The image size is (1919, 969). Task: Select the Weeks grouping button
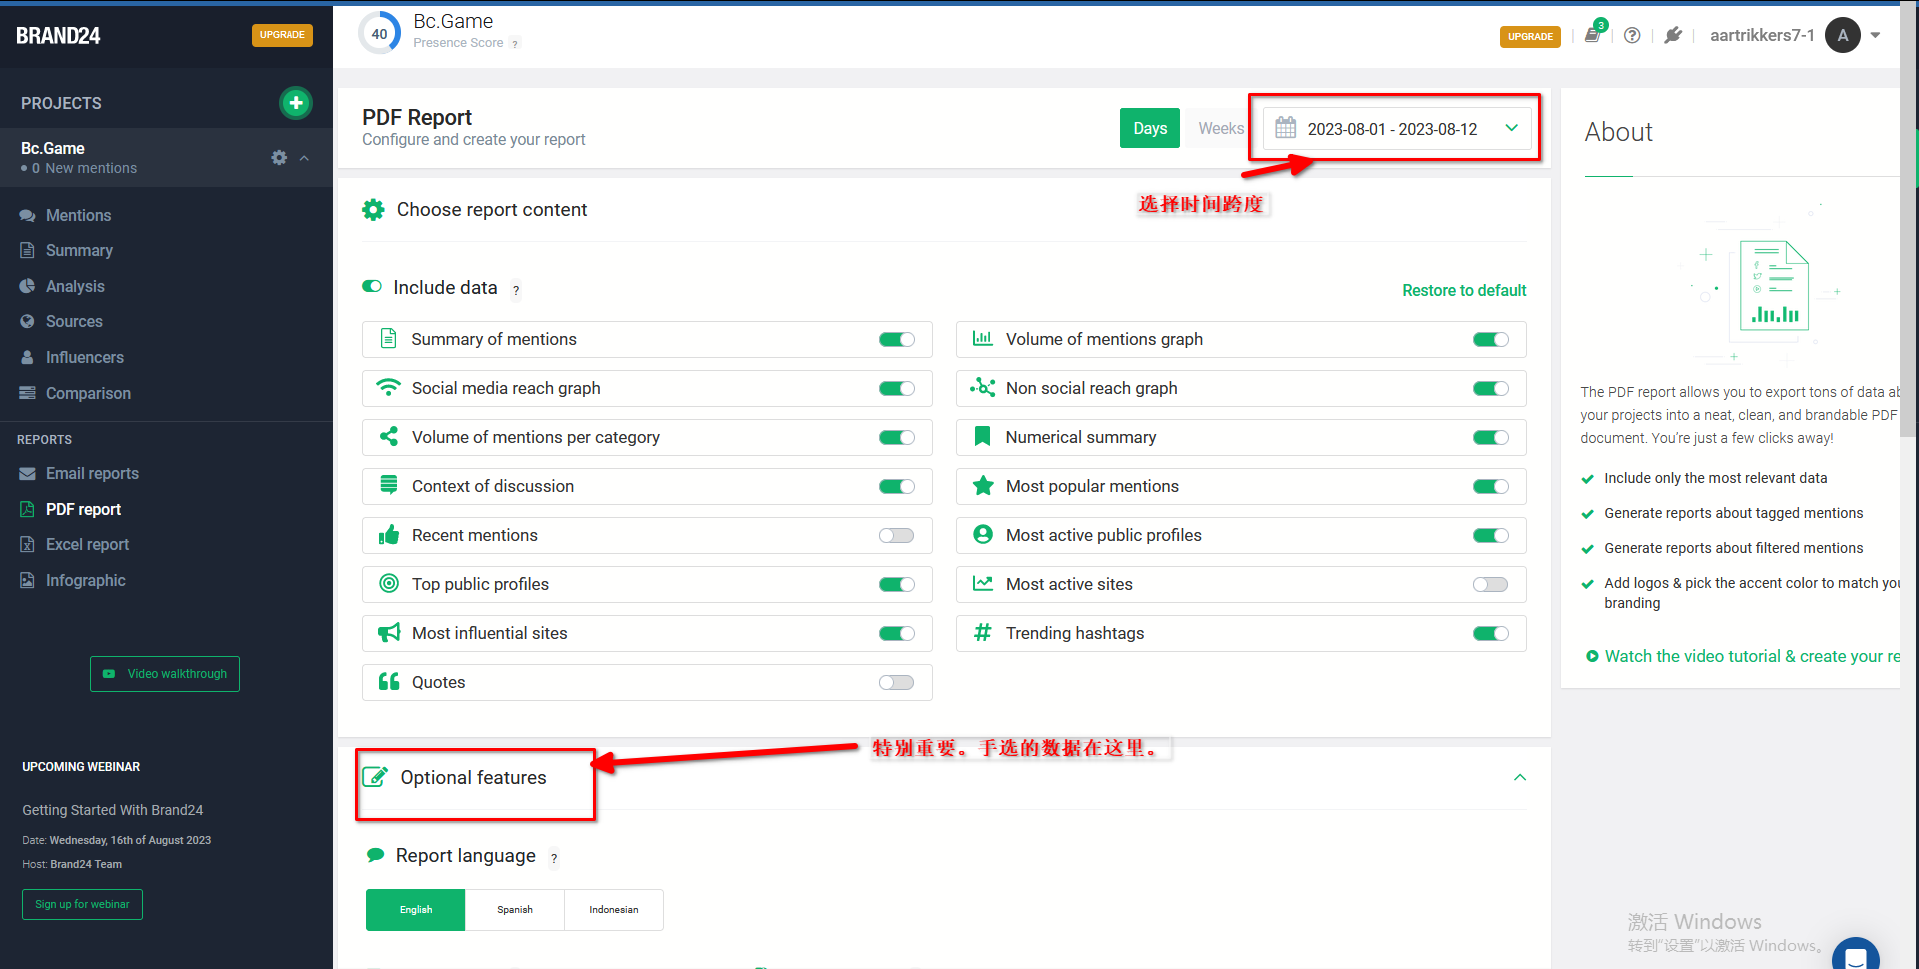(1221, 128)
